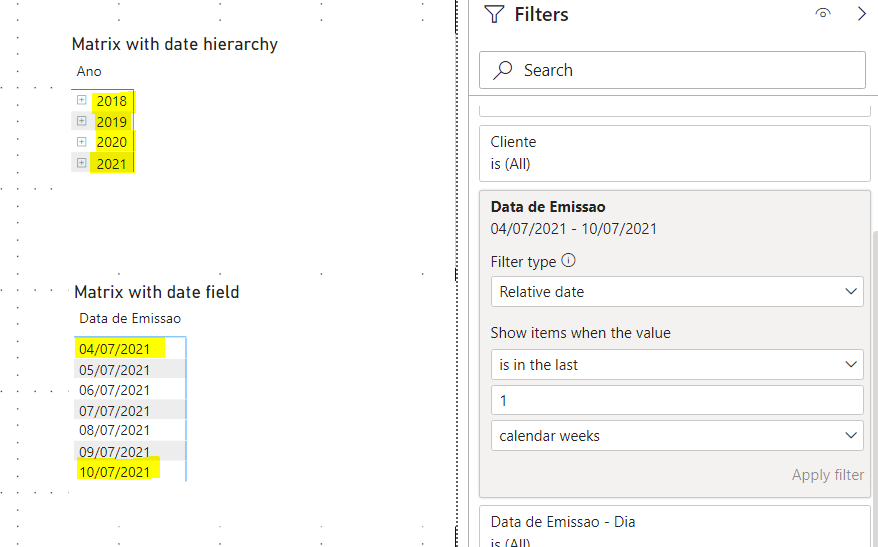Open the Data de Emissao - Dia filter card
878x547 pixels.
click(675, 526)
